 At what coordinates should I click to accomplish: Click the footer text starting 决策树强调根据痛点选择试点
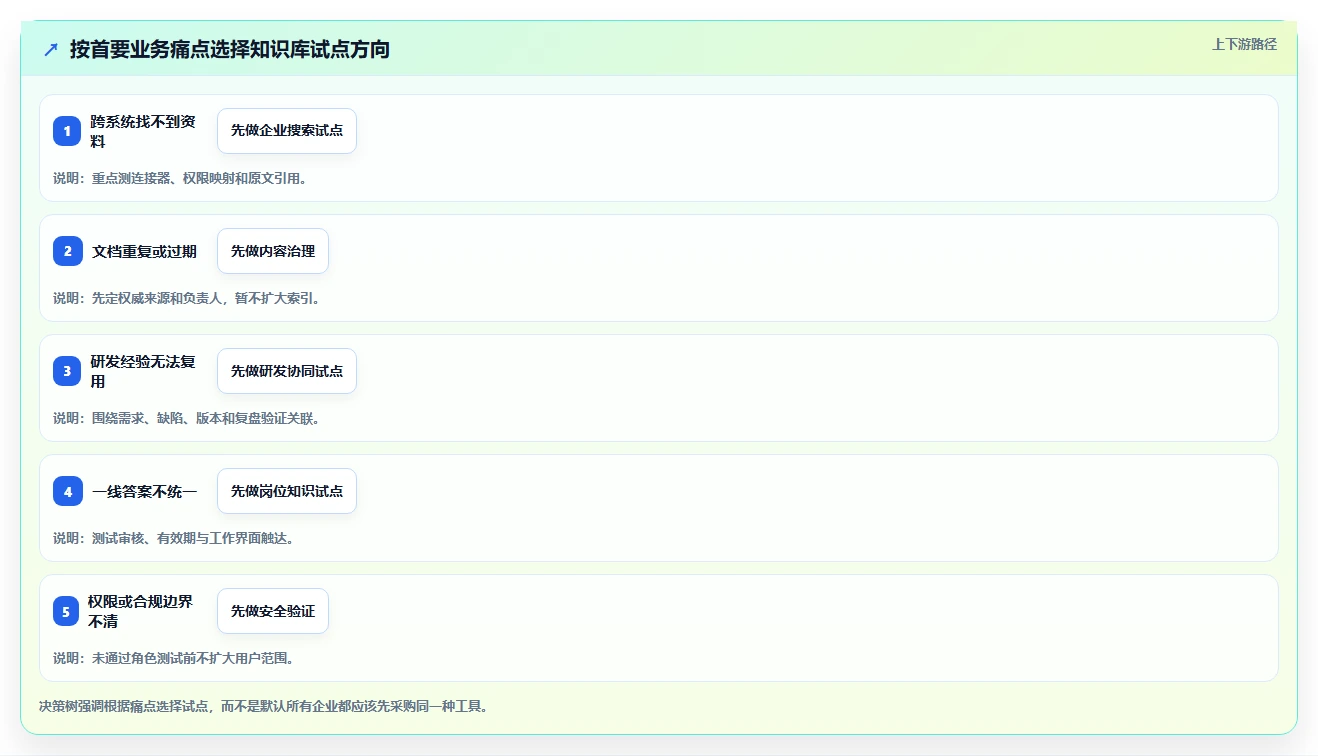pyautogui.click(x=263, y=706)
